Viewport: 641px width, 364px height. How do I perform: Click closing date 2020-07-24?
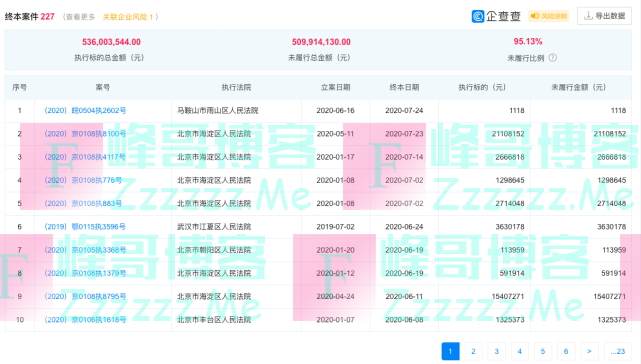coord(404,110)
